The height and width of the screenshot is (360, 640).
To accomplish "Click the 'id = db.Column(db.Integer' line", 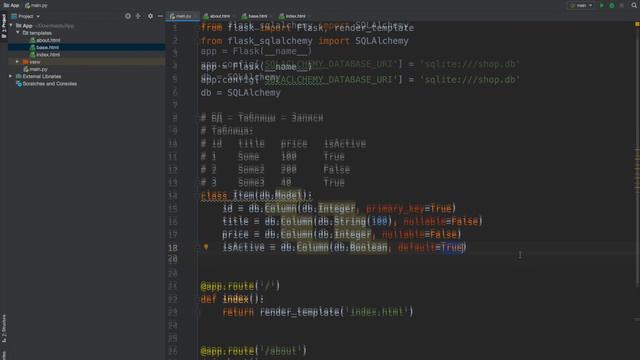I will click(x=339, y=209).
